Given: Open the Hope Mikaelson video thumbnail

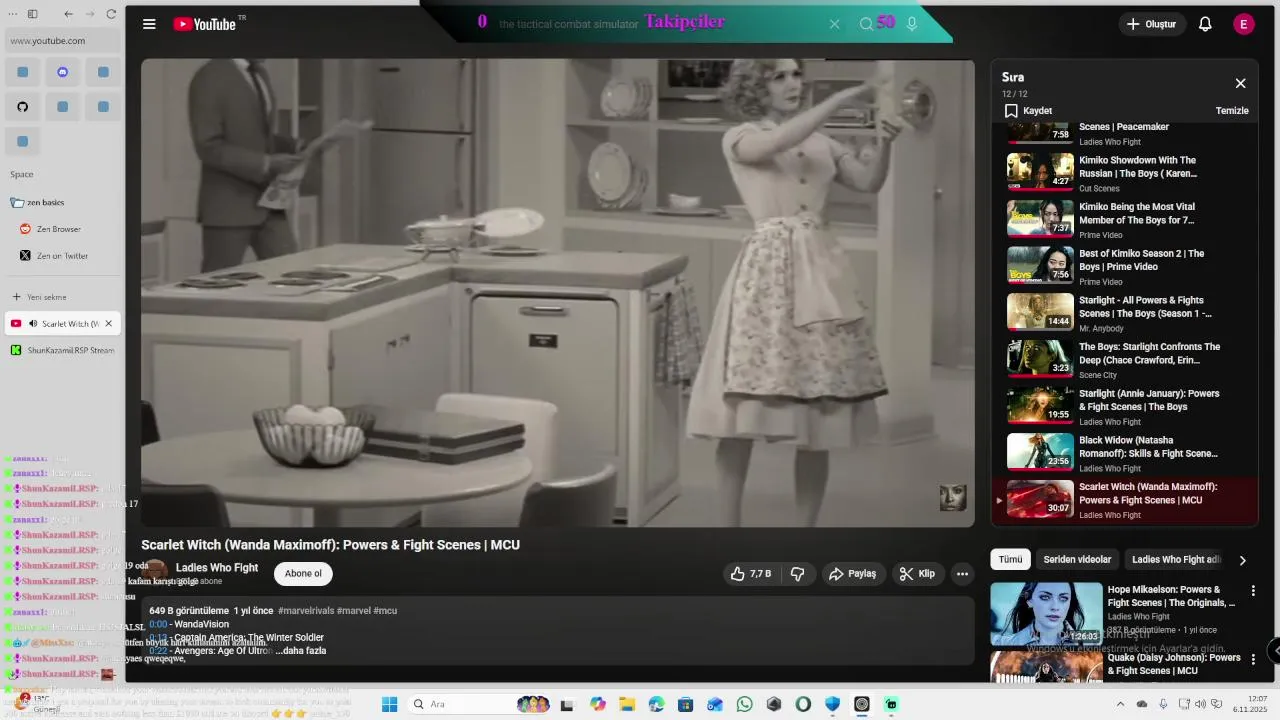Looking at the screenshot, I should 1046,613.
